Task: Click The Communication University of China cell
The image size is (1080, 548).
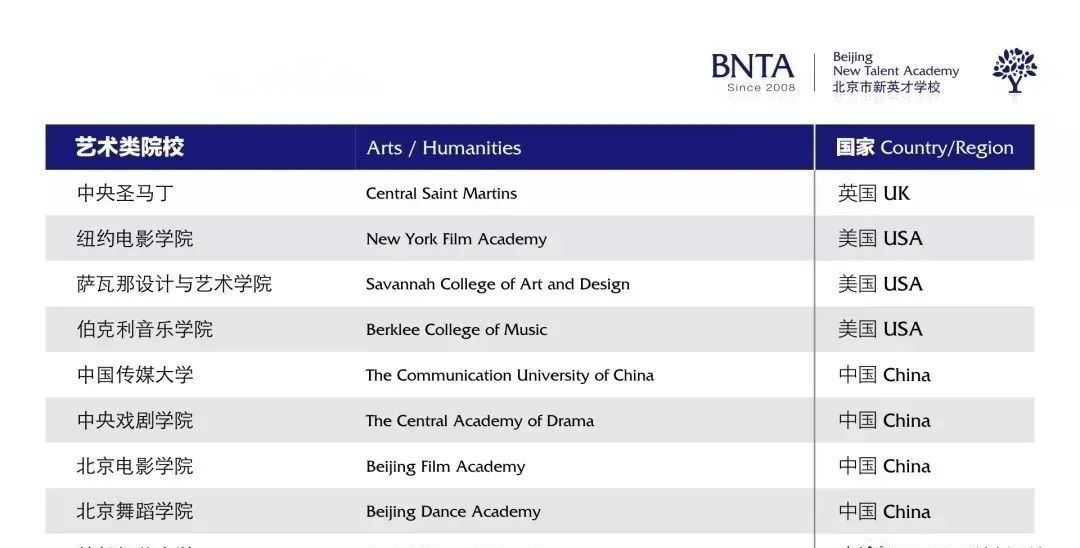Action: click(509, 376)
